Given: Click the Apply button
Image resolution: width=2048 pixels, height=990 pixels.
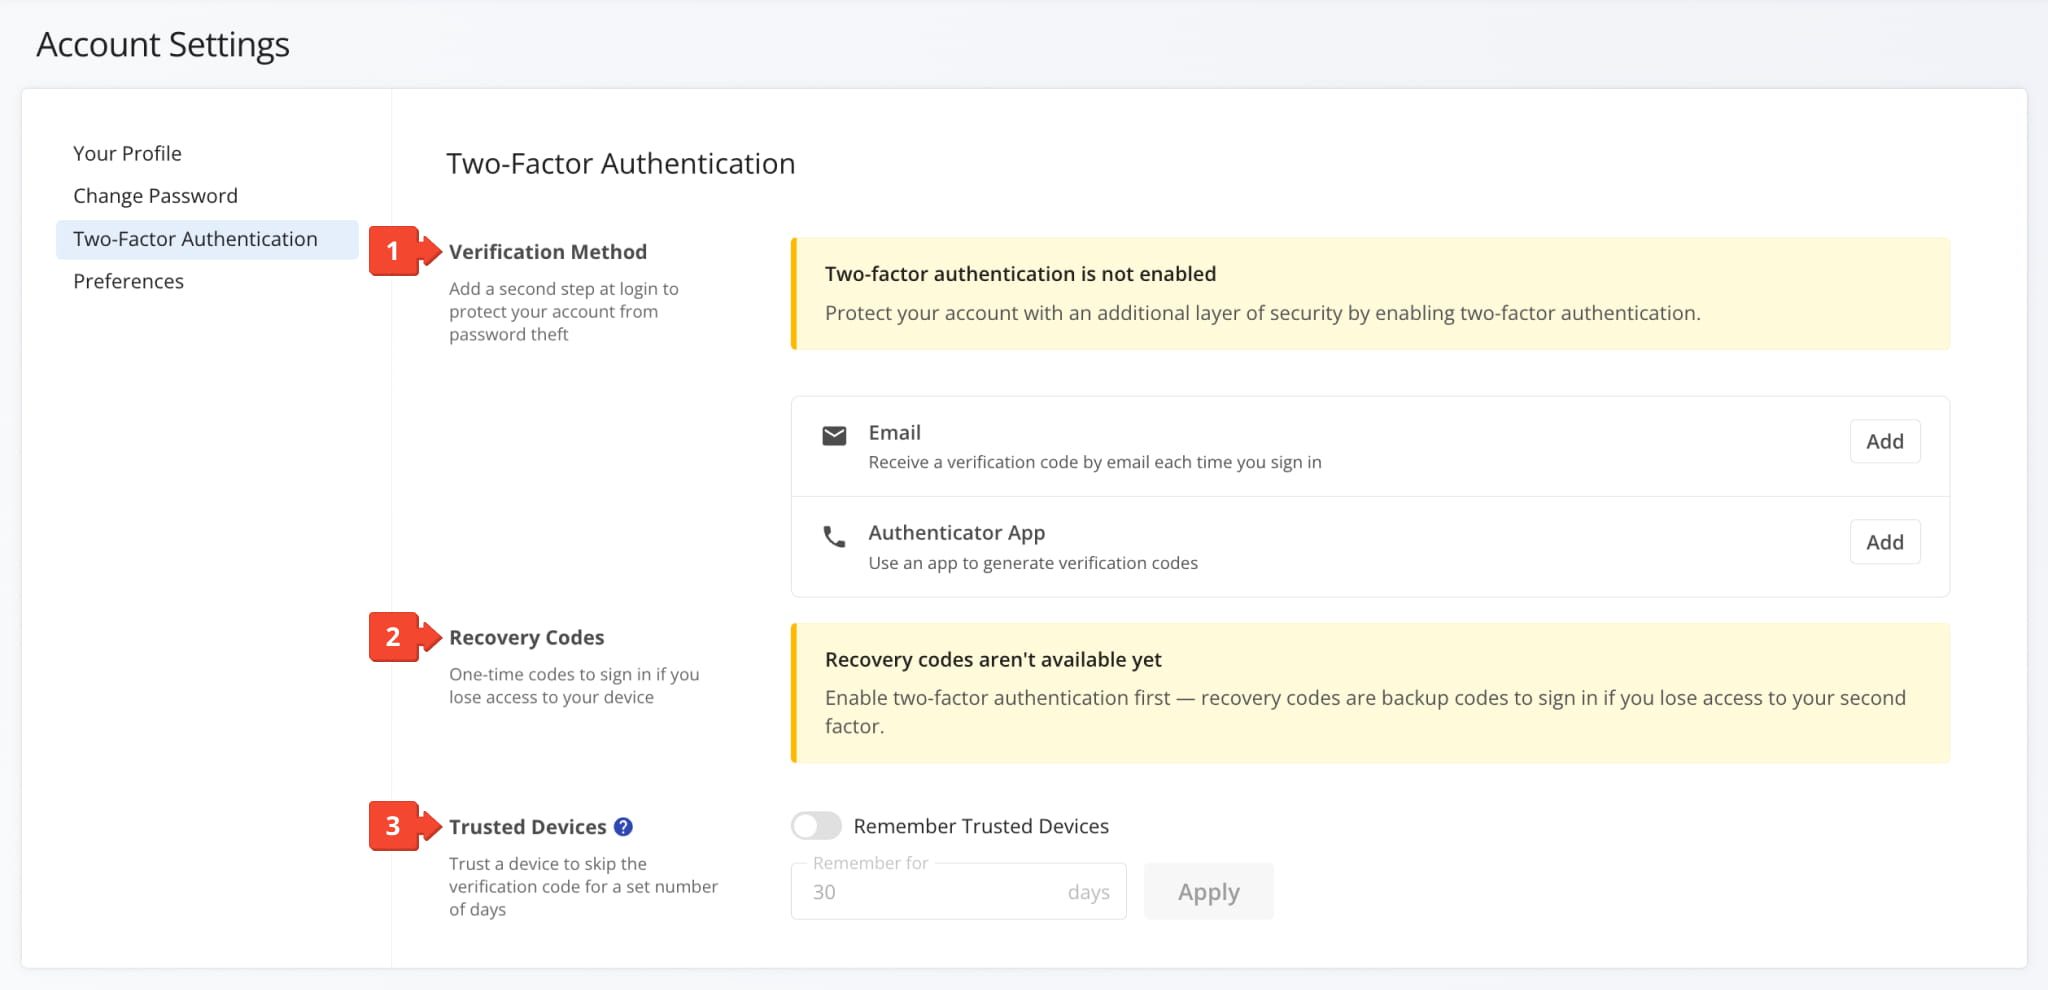Looking at the screenshot, I should click(1209, 891).
